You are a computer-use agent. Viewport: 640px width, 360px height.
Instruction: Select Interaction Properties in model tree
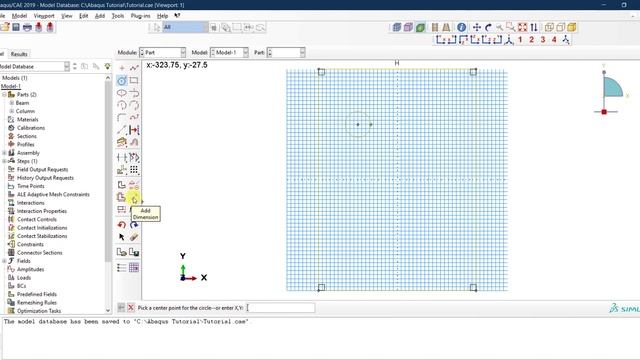coord(42,211)
